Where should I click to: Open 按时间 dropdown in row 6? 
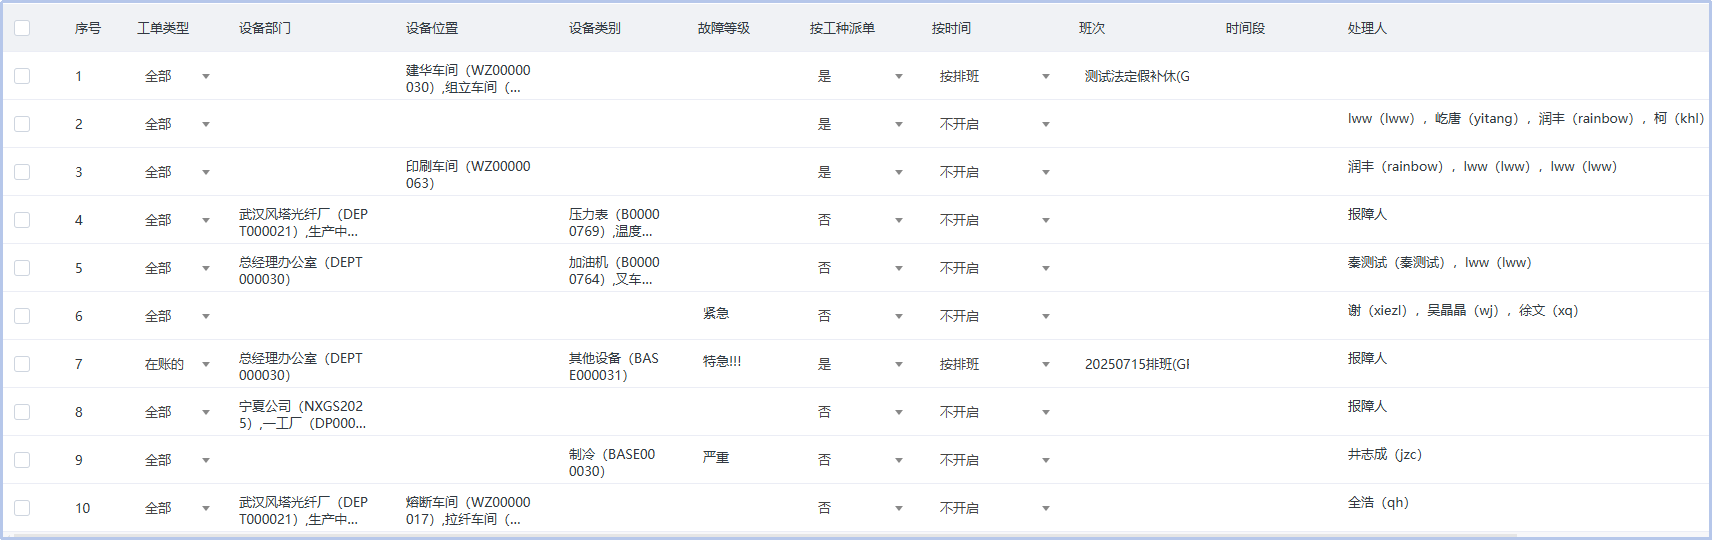tap(995, 316)
